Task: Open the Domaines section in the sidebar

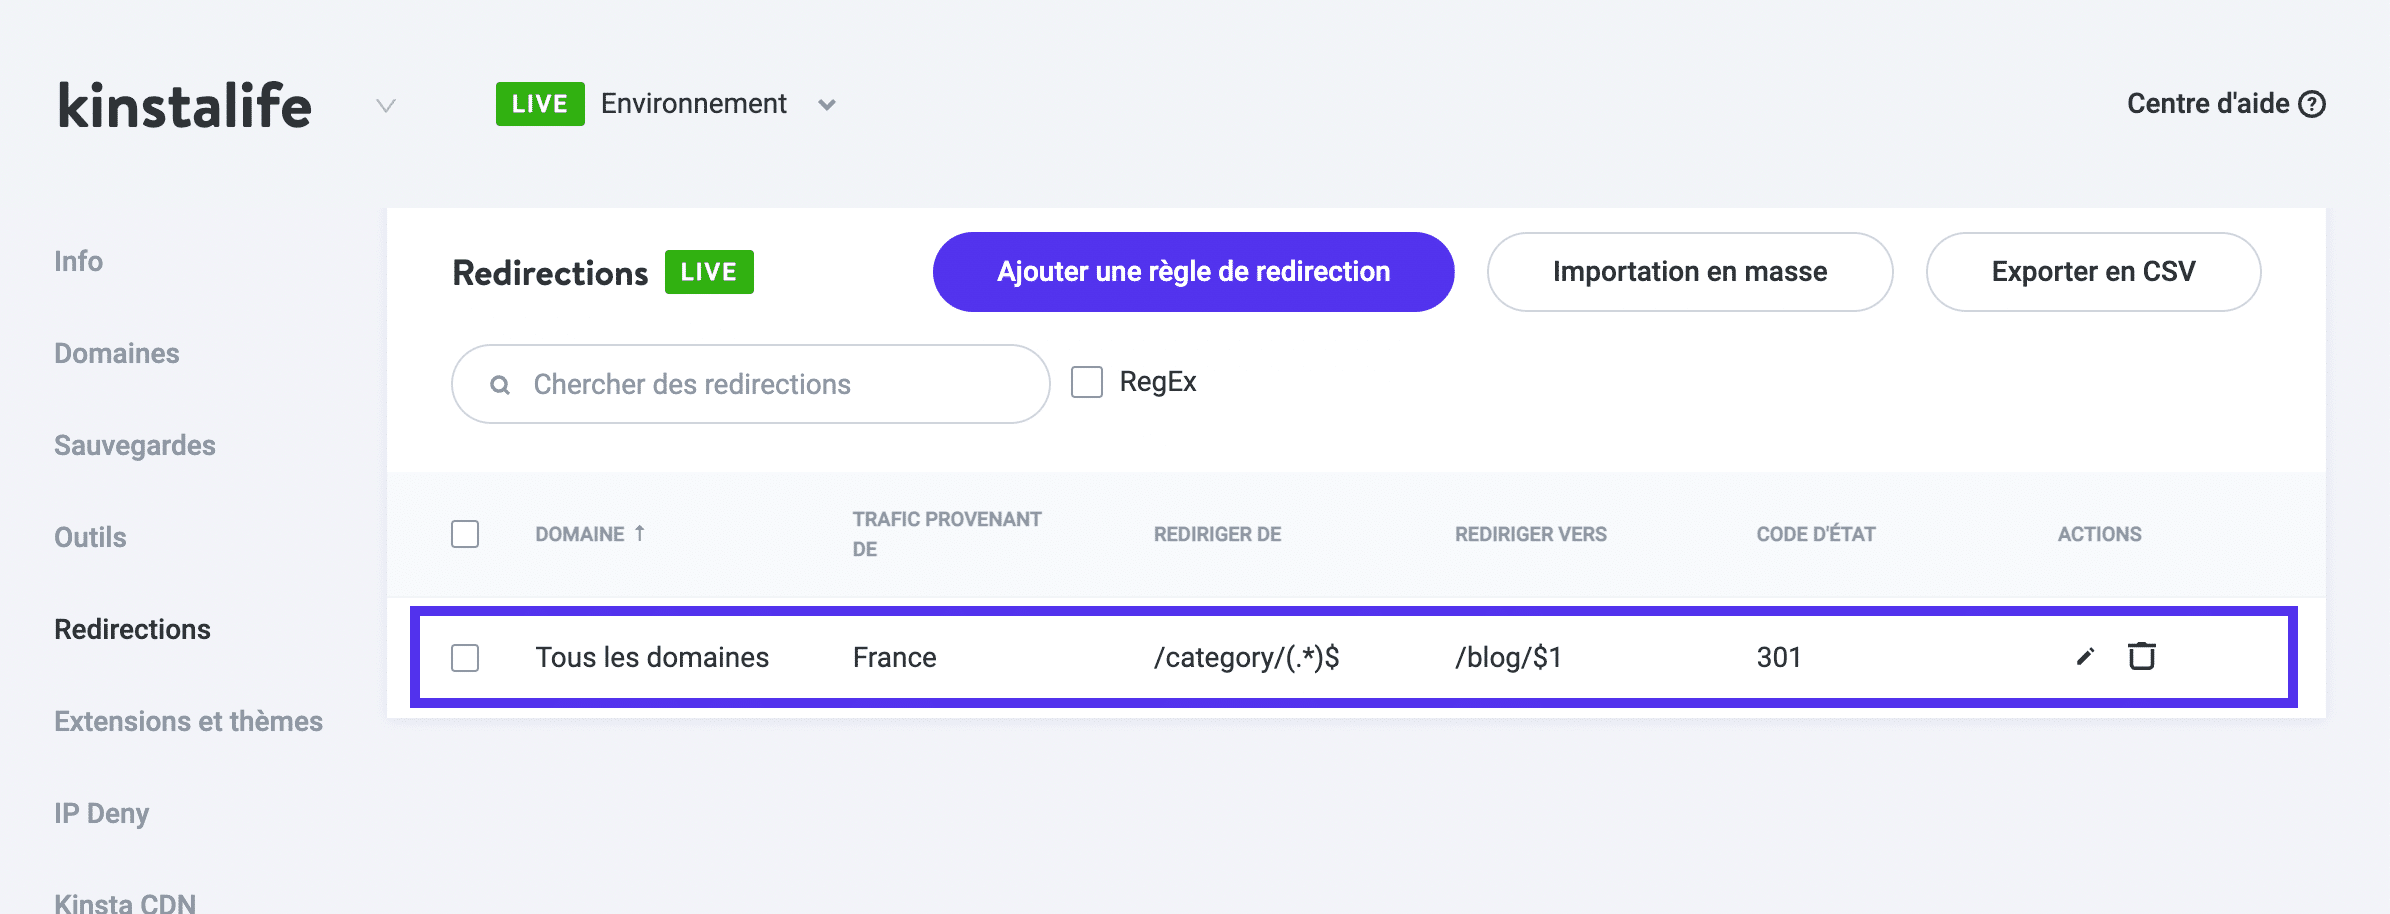Action: [116, 353]
